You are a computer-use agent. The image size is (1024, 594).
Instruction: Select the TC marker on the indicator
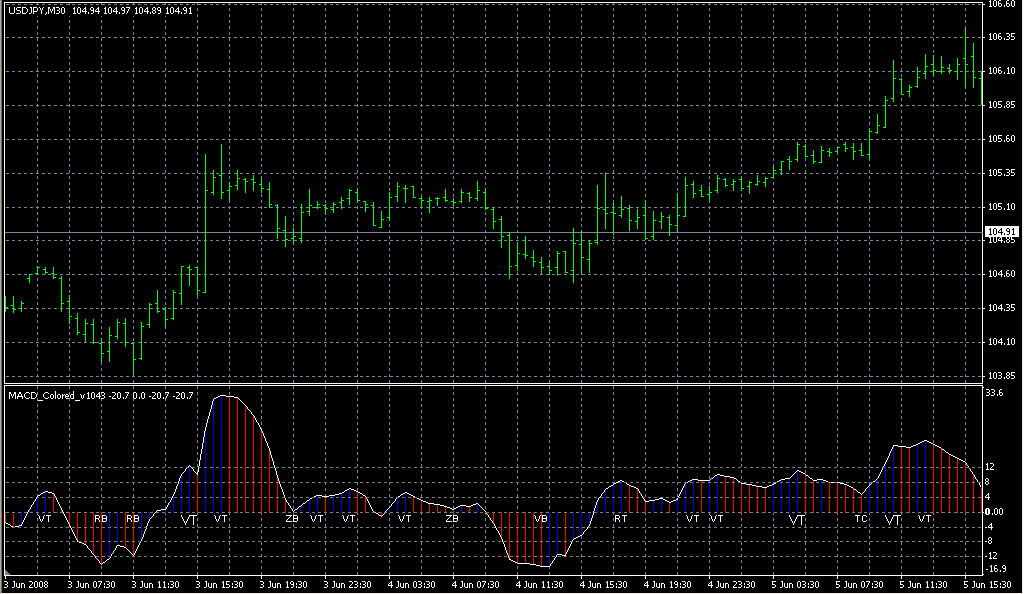(861, 519)
